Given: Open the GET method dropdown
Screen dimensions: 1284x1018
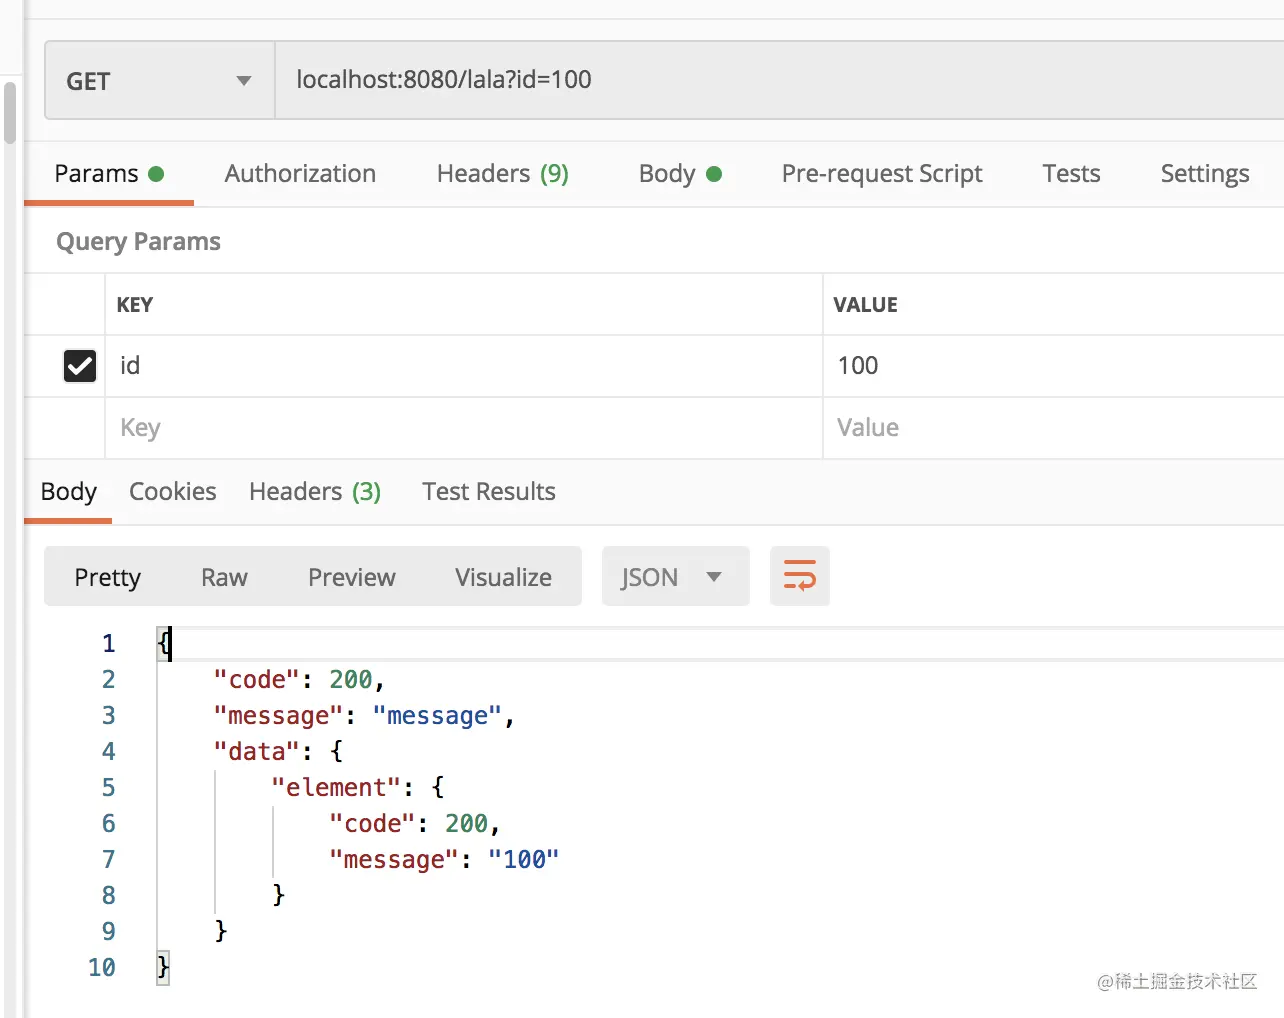Looking at the screenshot, I should (160, 81).
